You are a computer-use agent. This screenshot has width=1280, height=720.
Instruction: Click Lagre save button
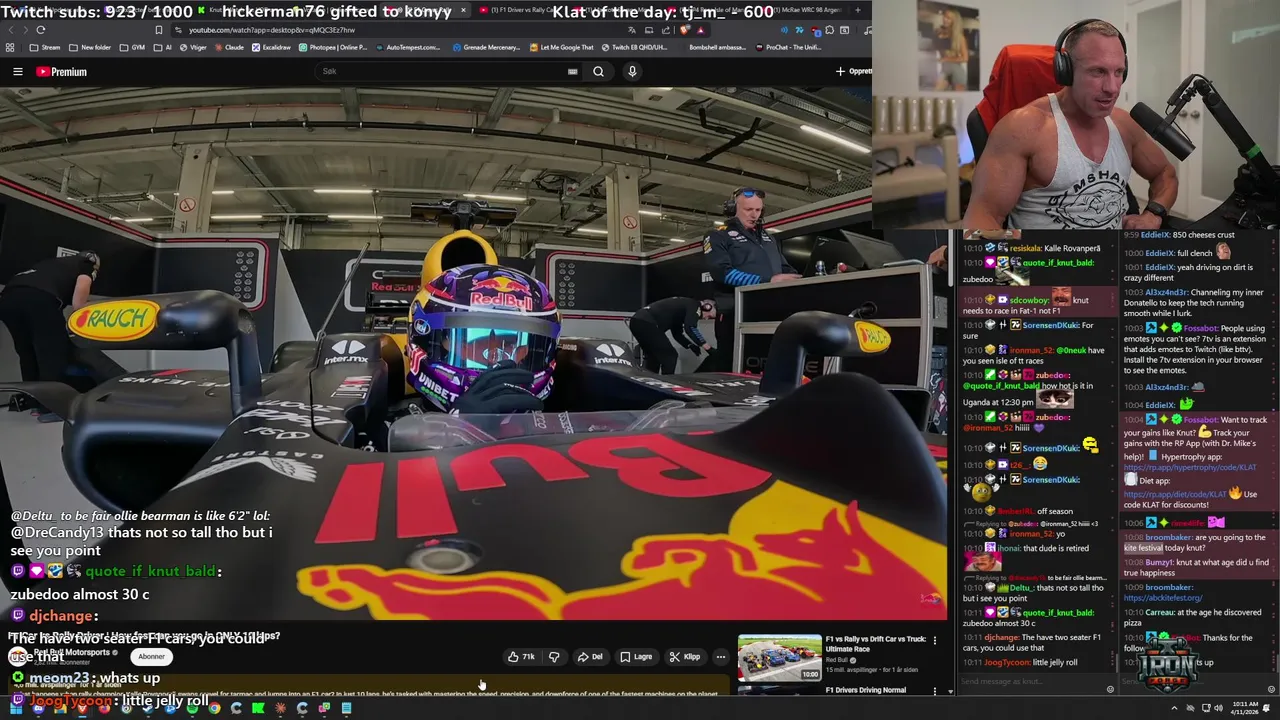point(636,657)
